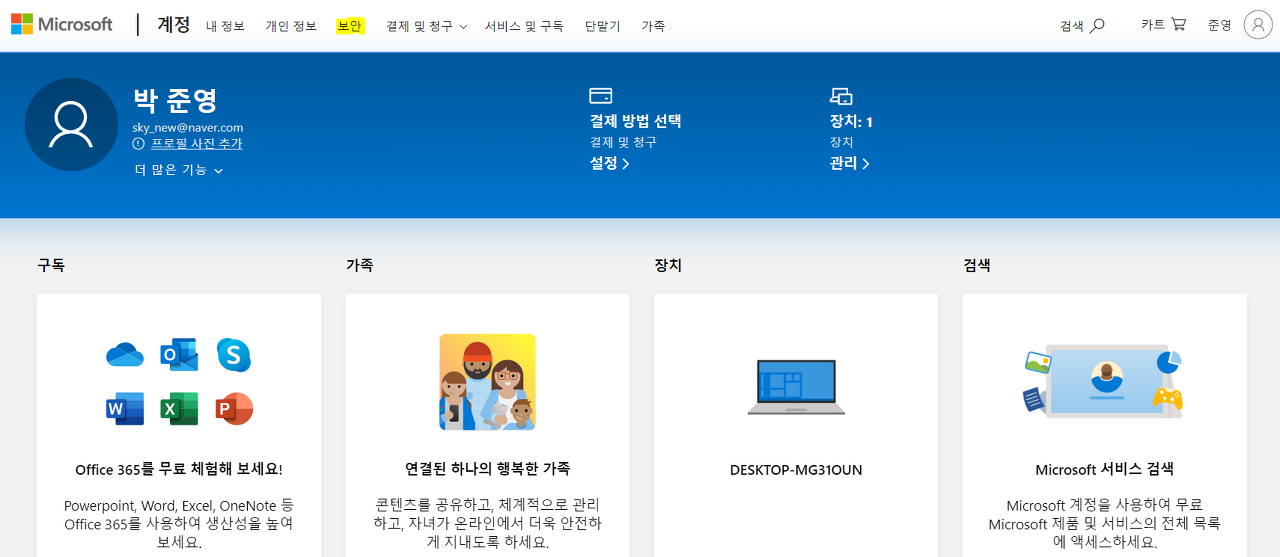The width and height of the screenshot is (1280, 557).
Task: Go to 내 정보 tab
Action: (x=225, y=27)
